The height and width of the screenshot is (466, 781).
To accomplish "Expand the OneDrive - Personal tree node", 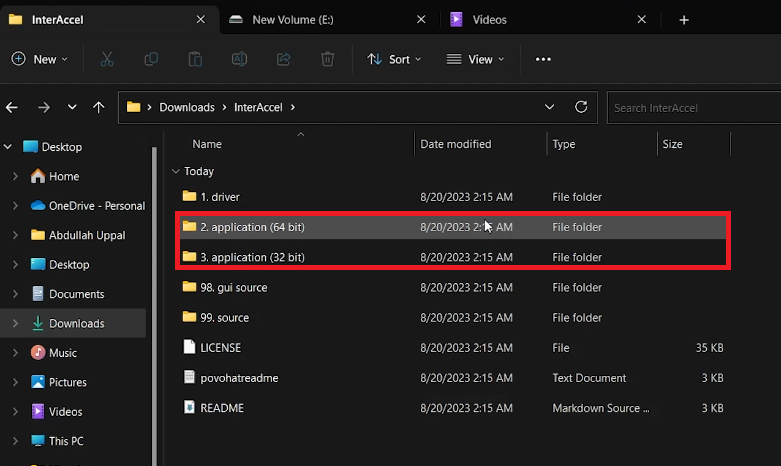I will (14, 206).
